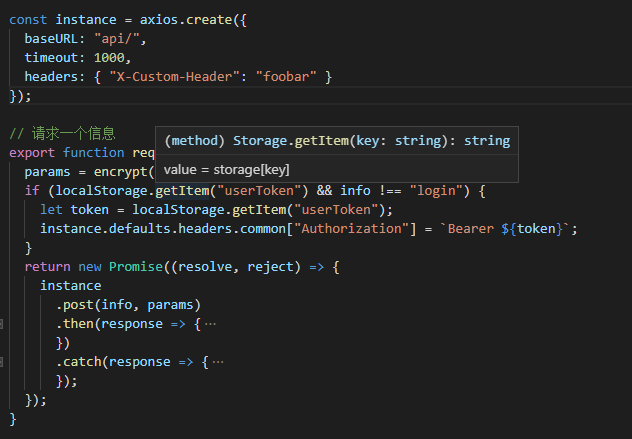Expand the folded ellipsis after .then(response => {
Screen dimensions: 632x439
pyautogui.click(x=210, y=324)
